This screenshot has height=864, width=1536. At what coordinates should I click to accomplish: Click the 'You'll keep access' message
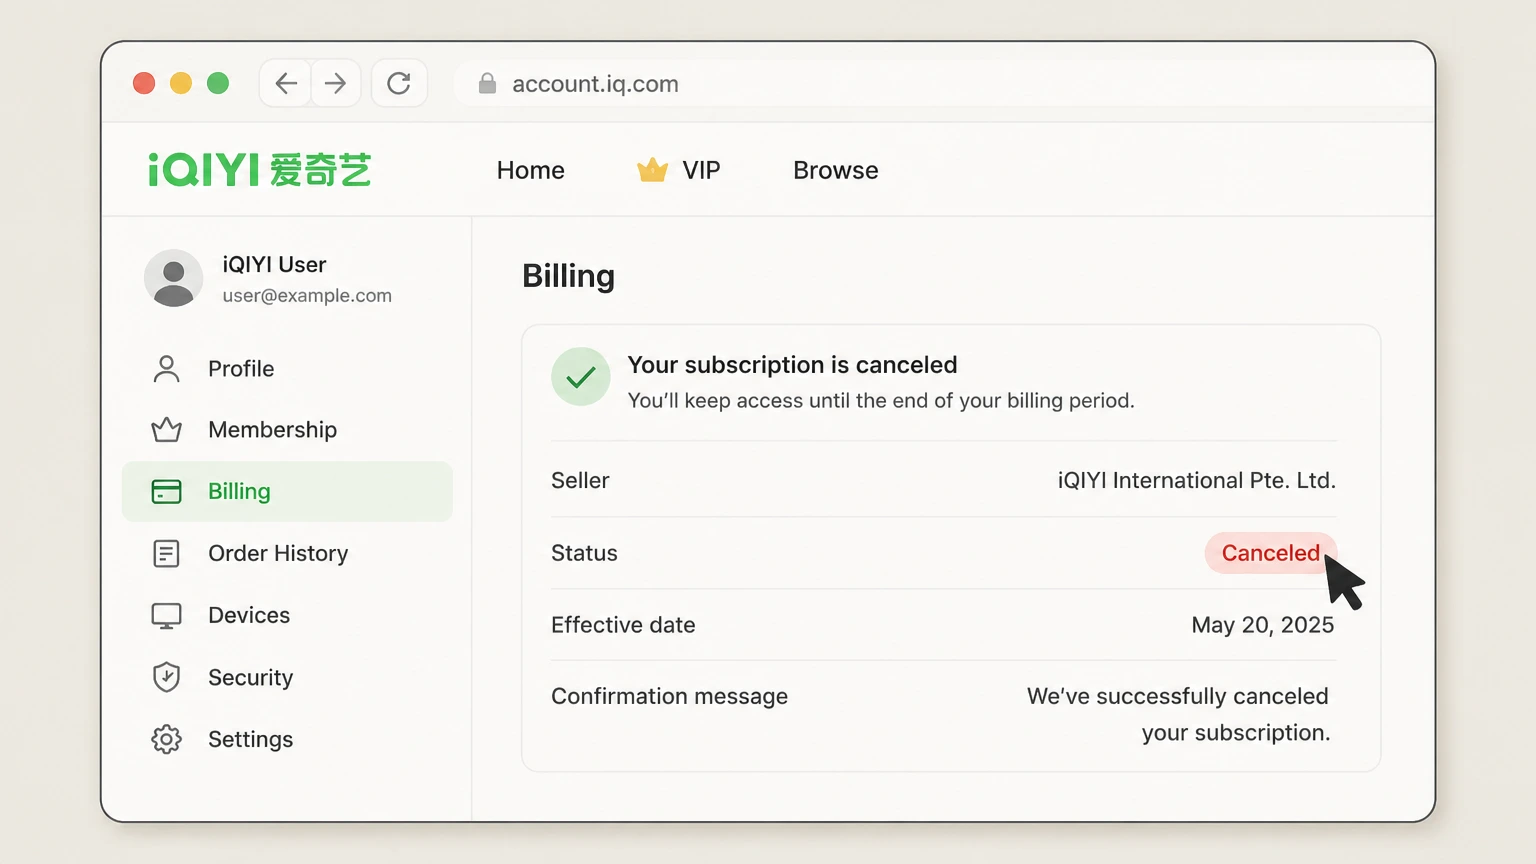tap(881, 401)
